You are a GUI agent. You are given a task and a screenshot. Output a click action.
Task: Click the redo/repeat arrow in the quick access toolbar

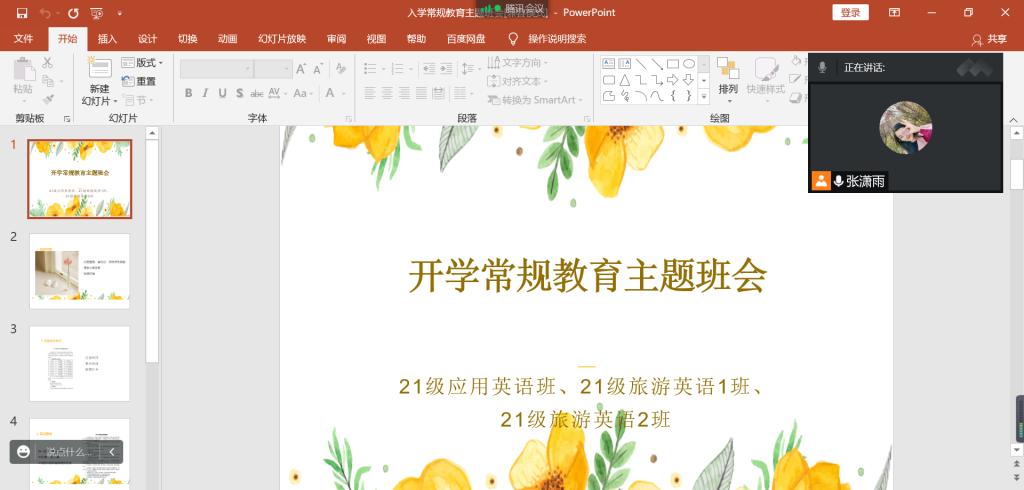[x=73, y=12]
